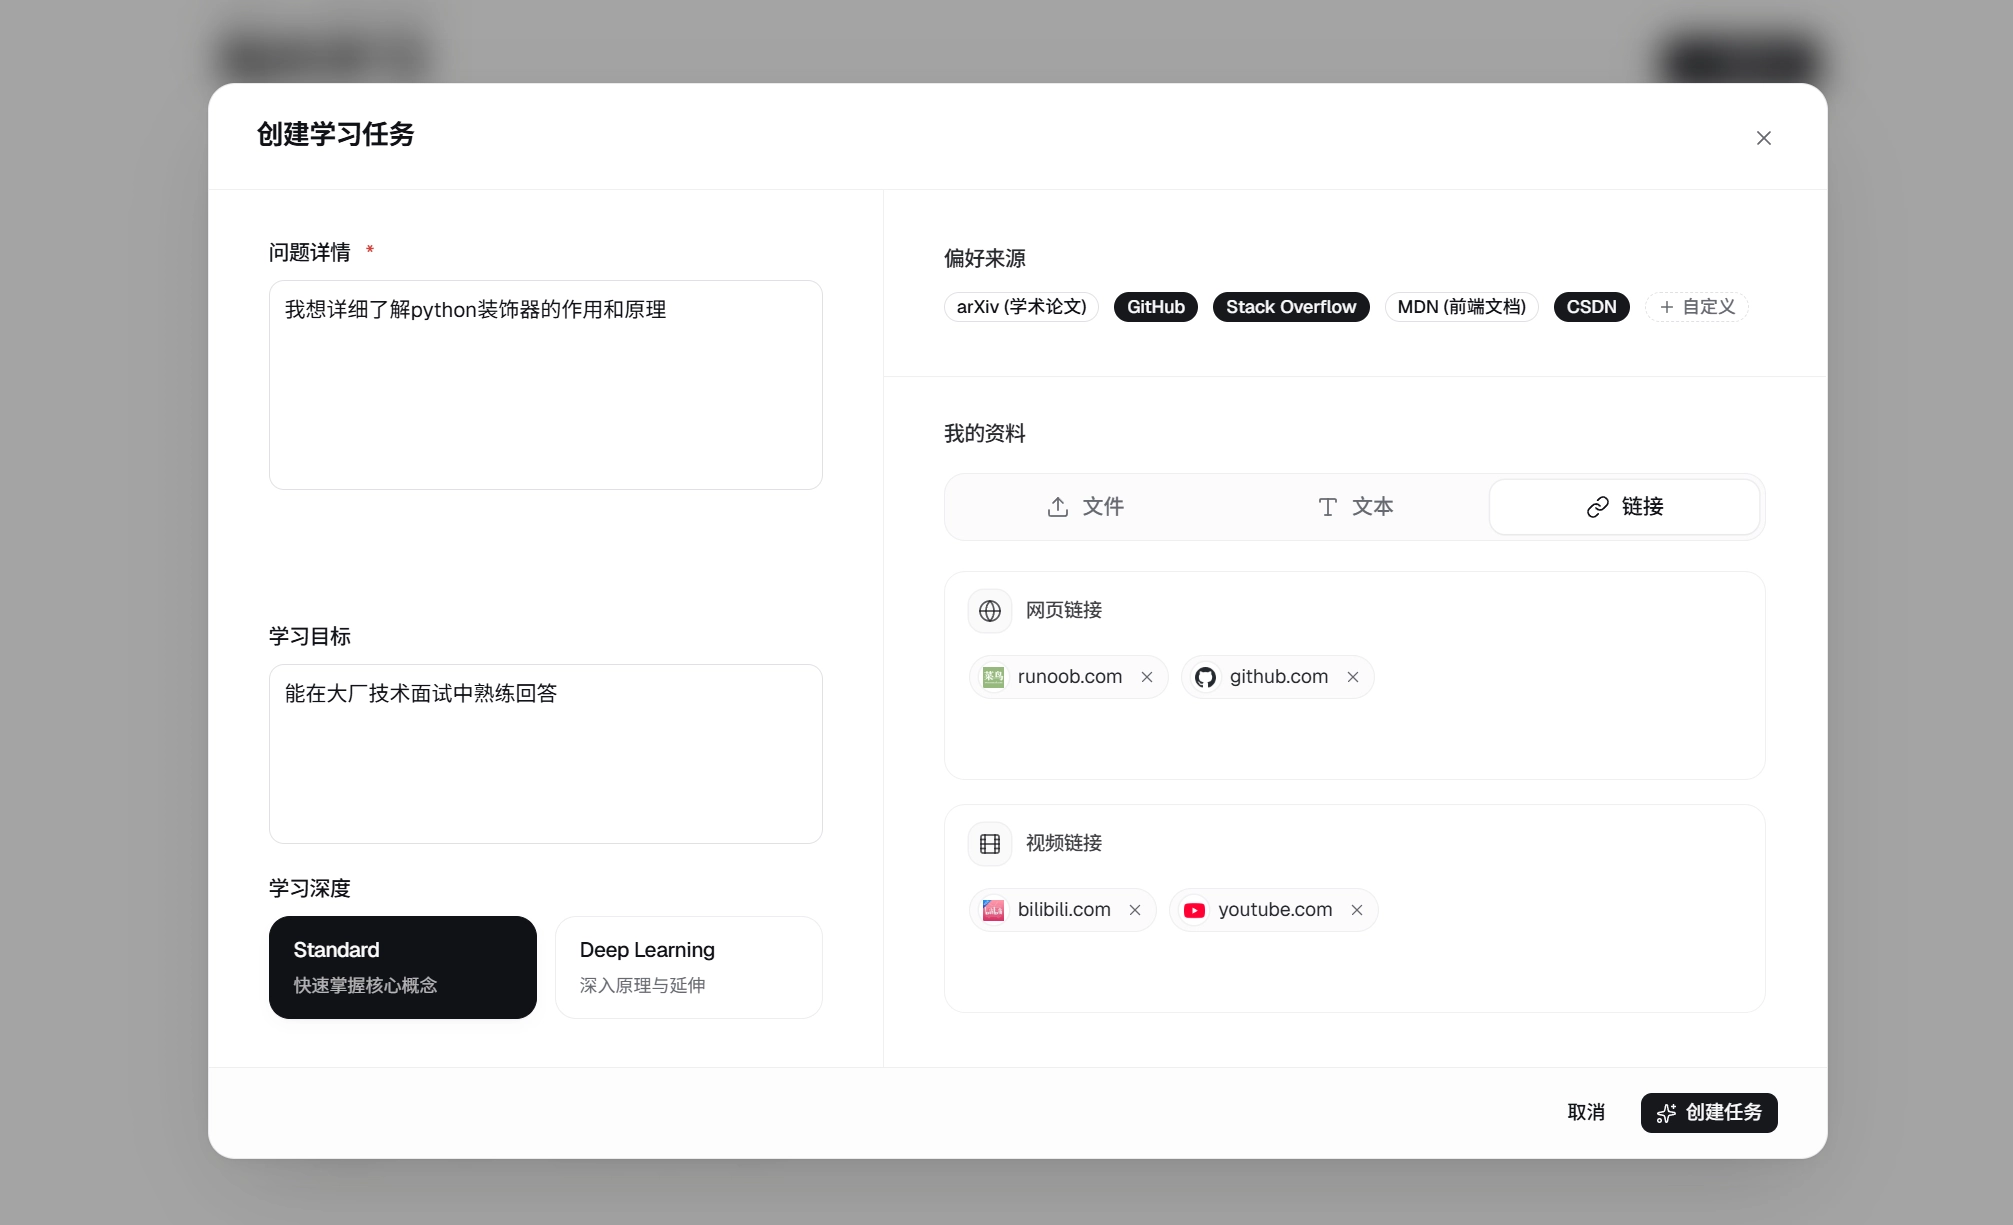Click the 我的资料 heading
Screen dimensions: 2013x1225
point(985,433)
